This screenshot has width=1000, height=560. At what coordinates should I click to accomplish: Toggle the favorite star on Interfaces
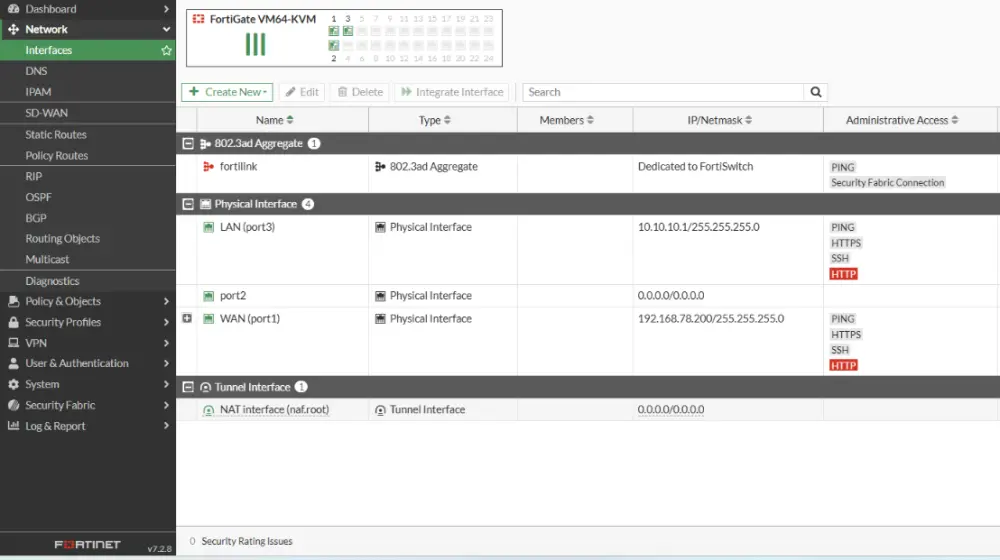166,50
